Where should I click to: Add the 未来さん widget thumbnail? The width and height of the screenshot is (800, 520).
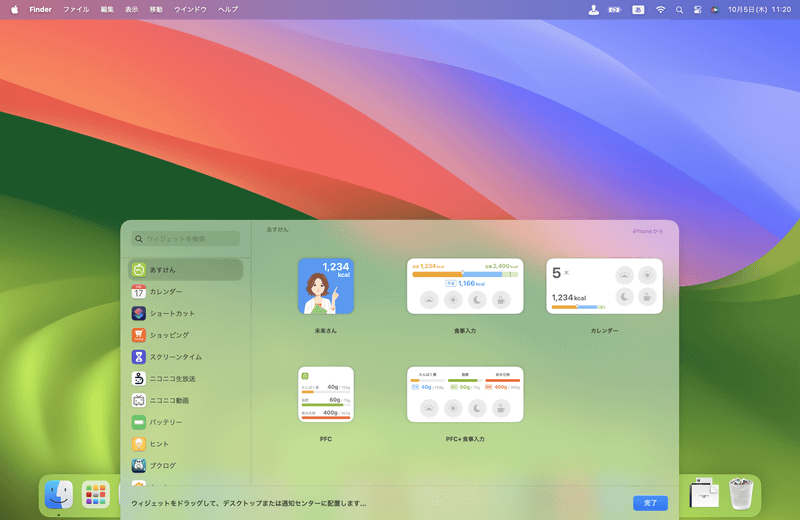326,286
